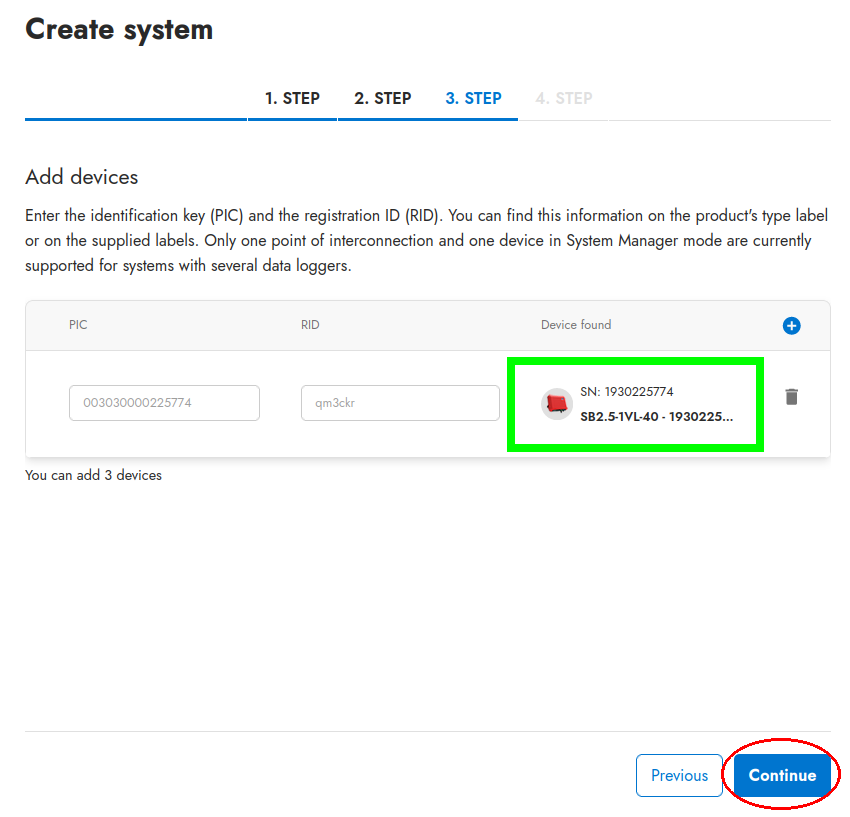This screenshot has width=850, height=817.
Task: Click the serial number SN: 1930225774
Action: click(633, 392)
